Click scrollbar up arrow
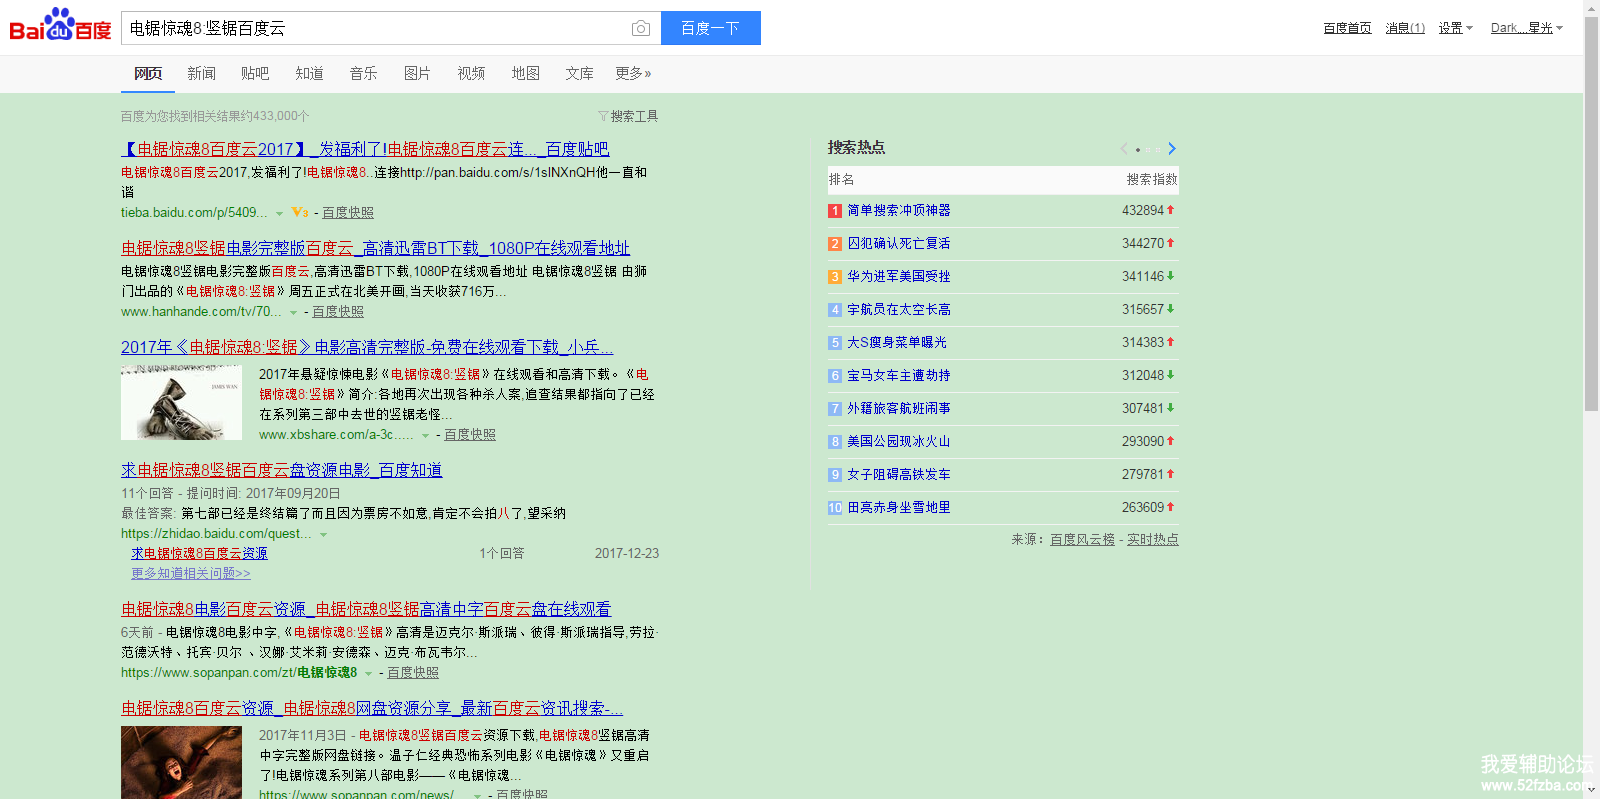The width and height of the screenshot is (1600, 799). pyautogui.click(x=1591, y=7)
